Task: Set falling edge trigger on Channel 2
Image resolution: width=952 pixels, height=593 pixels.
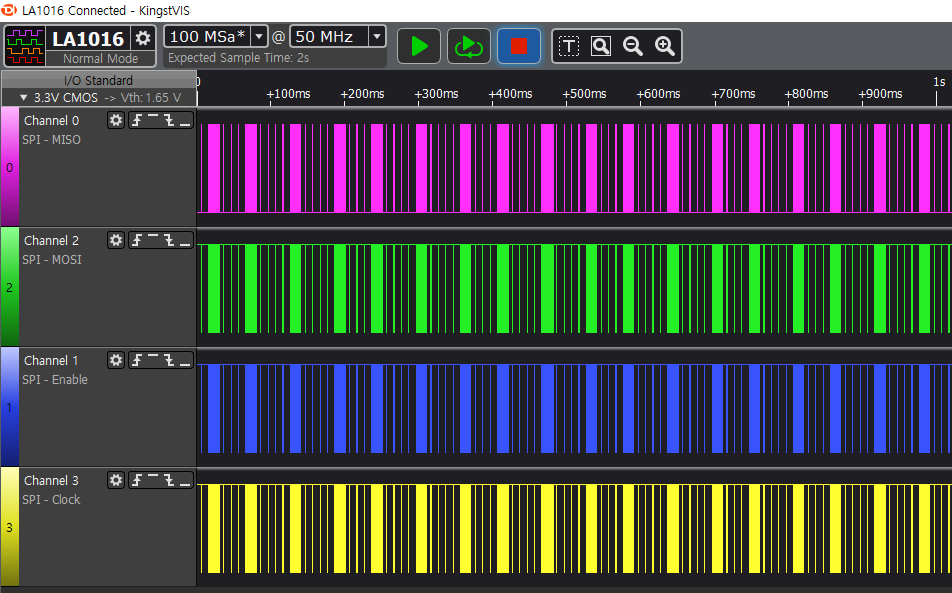Action: pos(169,240)
